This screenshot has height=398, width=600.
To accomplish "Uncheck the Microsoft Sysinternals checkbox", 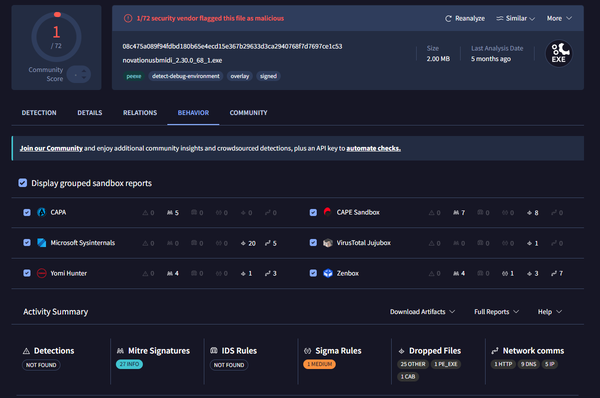I will coord(27,243).
